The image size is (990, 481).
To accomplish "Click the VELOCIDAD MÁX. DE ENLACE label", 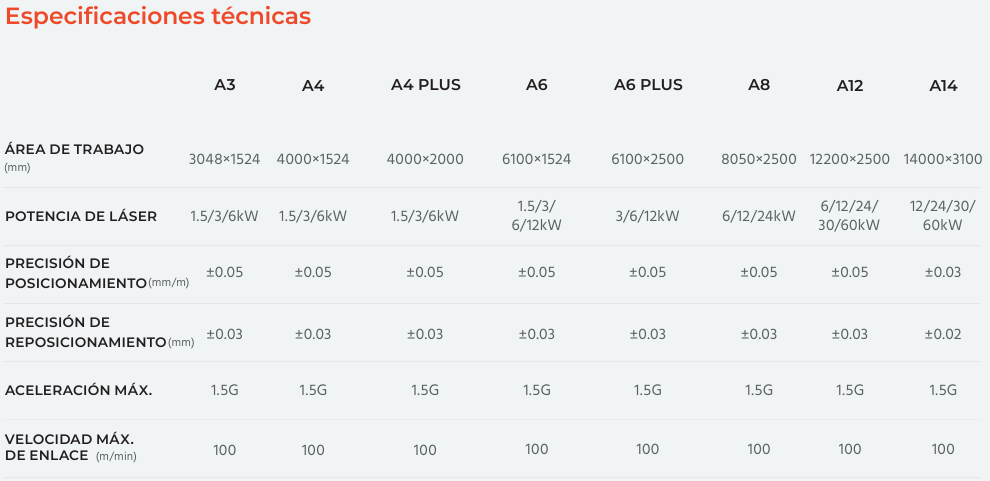I will (70, 447).
